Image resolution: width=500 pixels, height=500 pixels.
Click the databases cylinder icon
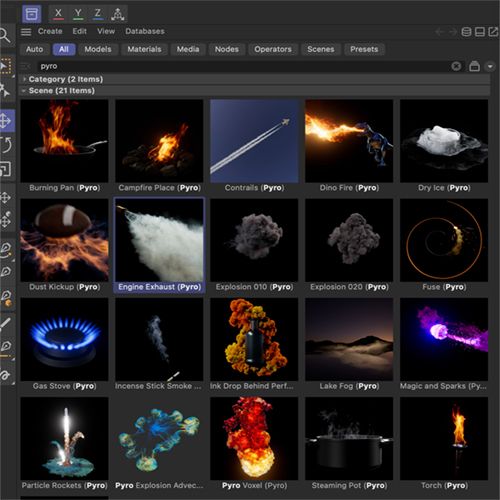click(x=466, y=32)
